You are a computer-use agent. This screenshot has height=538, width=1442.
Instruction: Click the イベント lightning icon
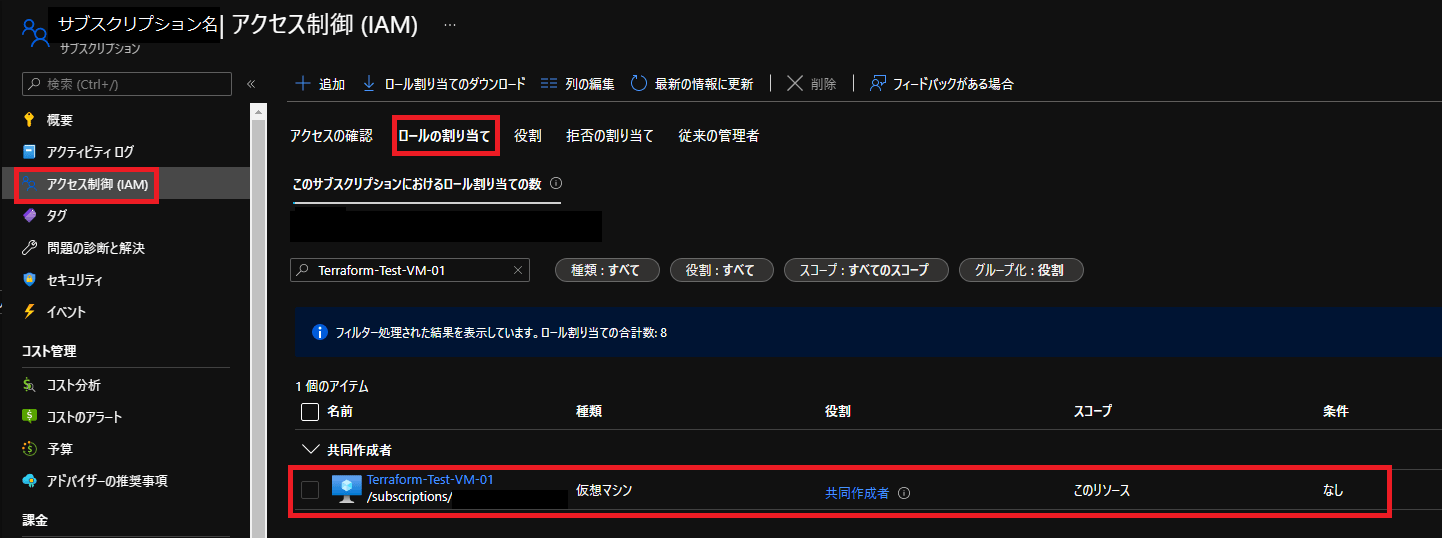pos(29,312)
